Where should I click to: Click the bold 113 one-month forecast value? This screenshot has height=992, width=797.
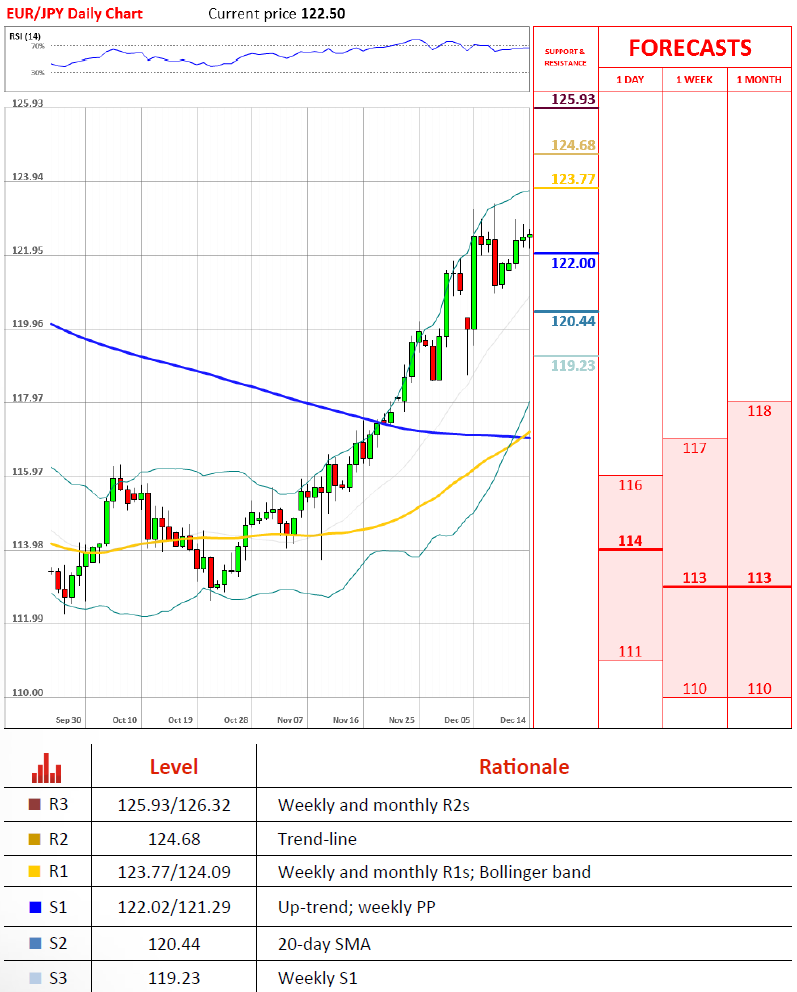[759, 578]
